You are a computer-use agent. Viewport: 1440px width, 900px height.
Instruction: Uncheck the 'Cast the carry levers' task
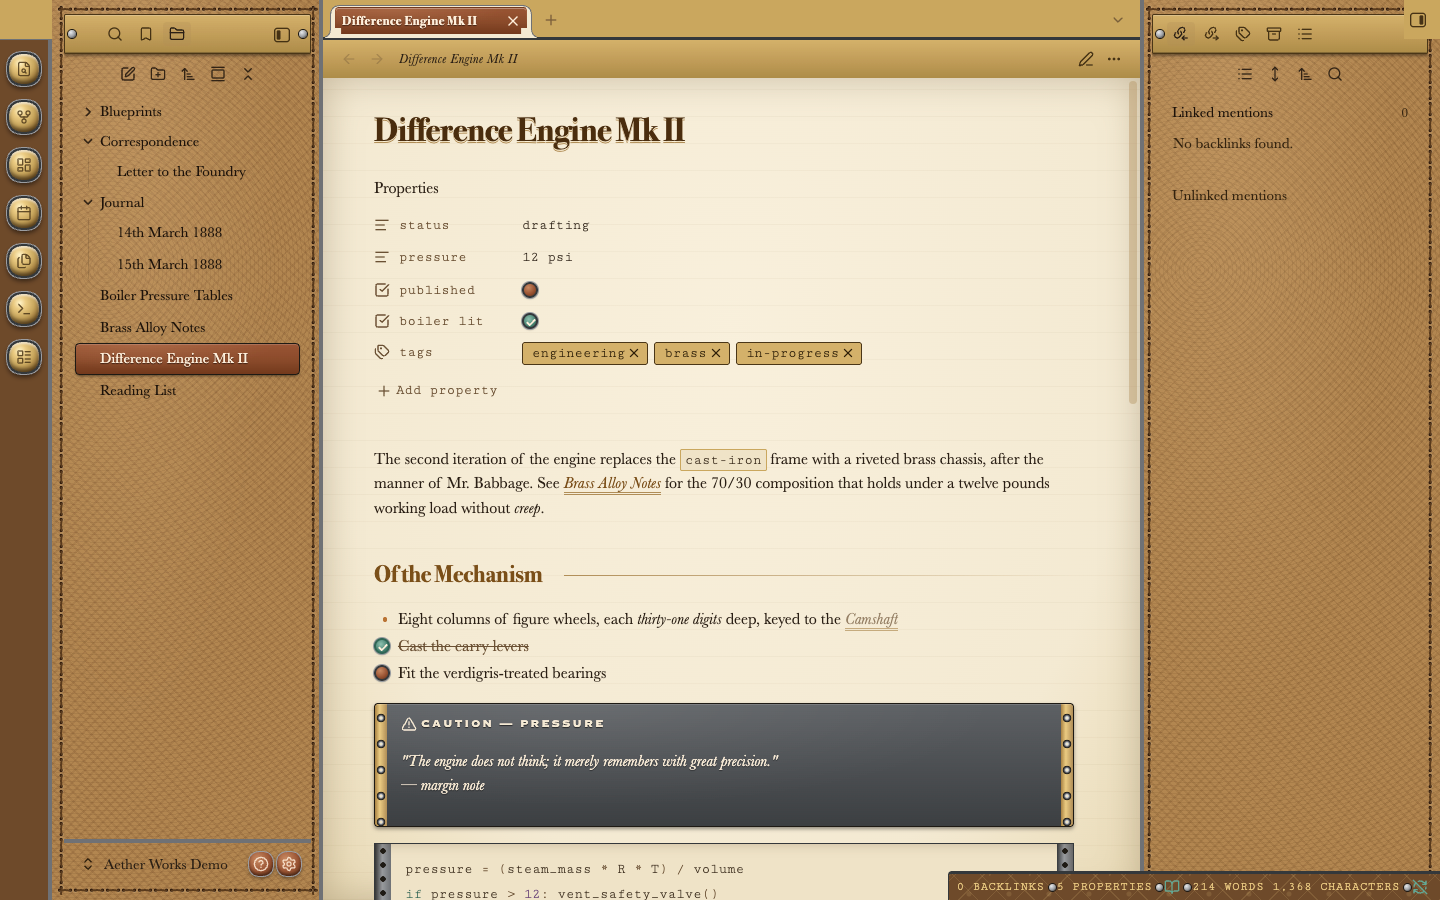click(382, 646)
